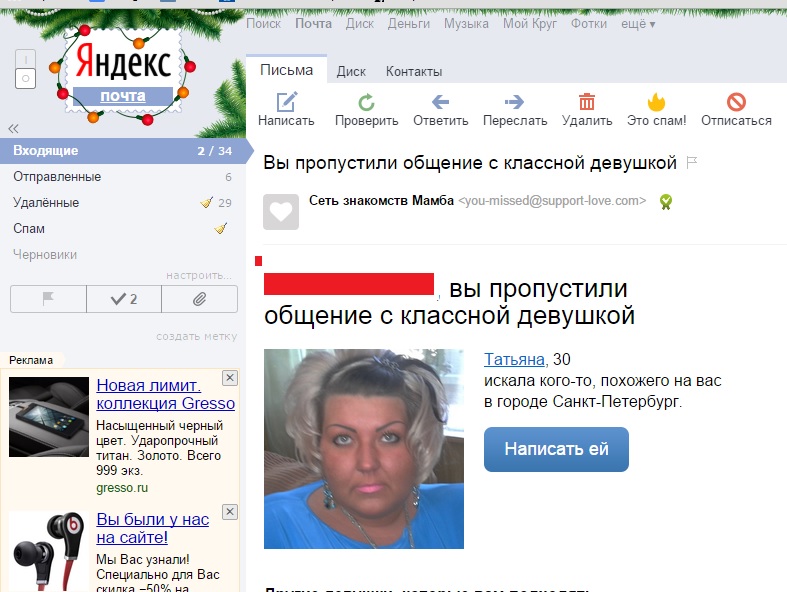Mark the email with the Это спам! icon
This screenshot has width=787, height=592.
656,102
